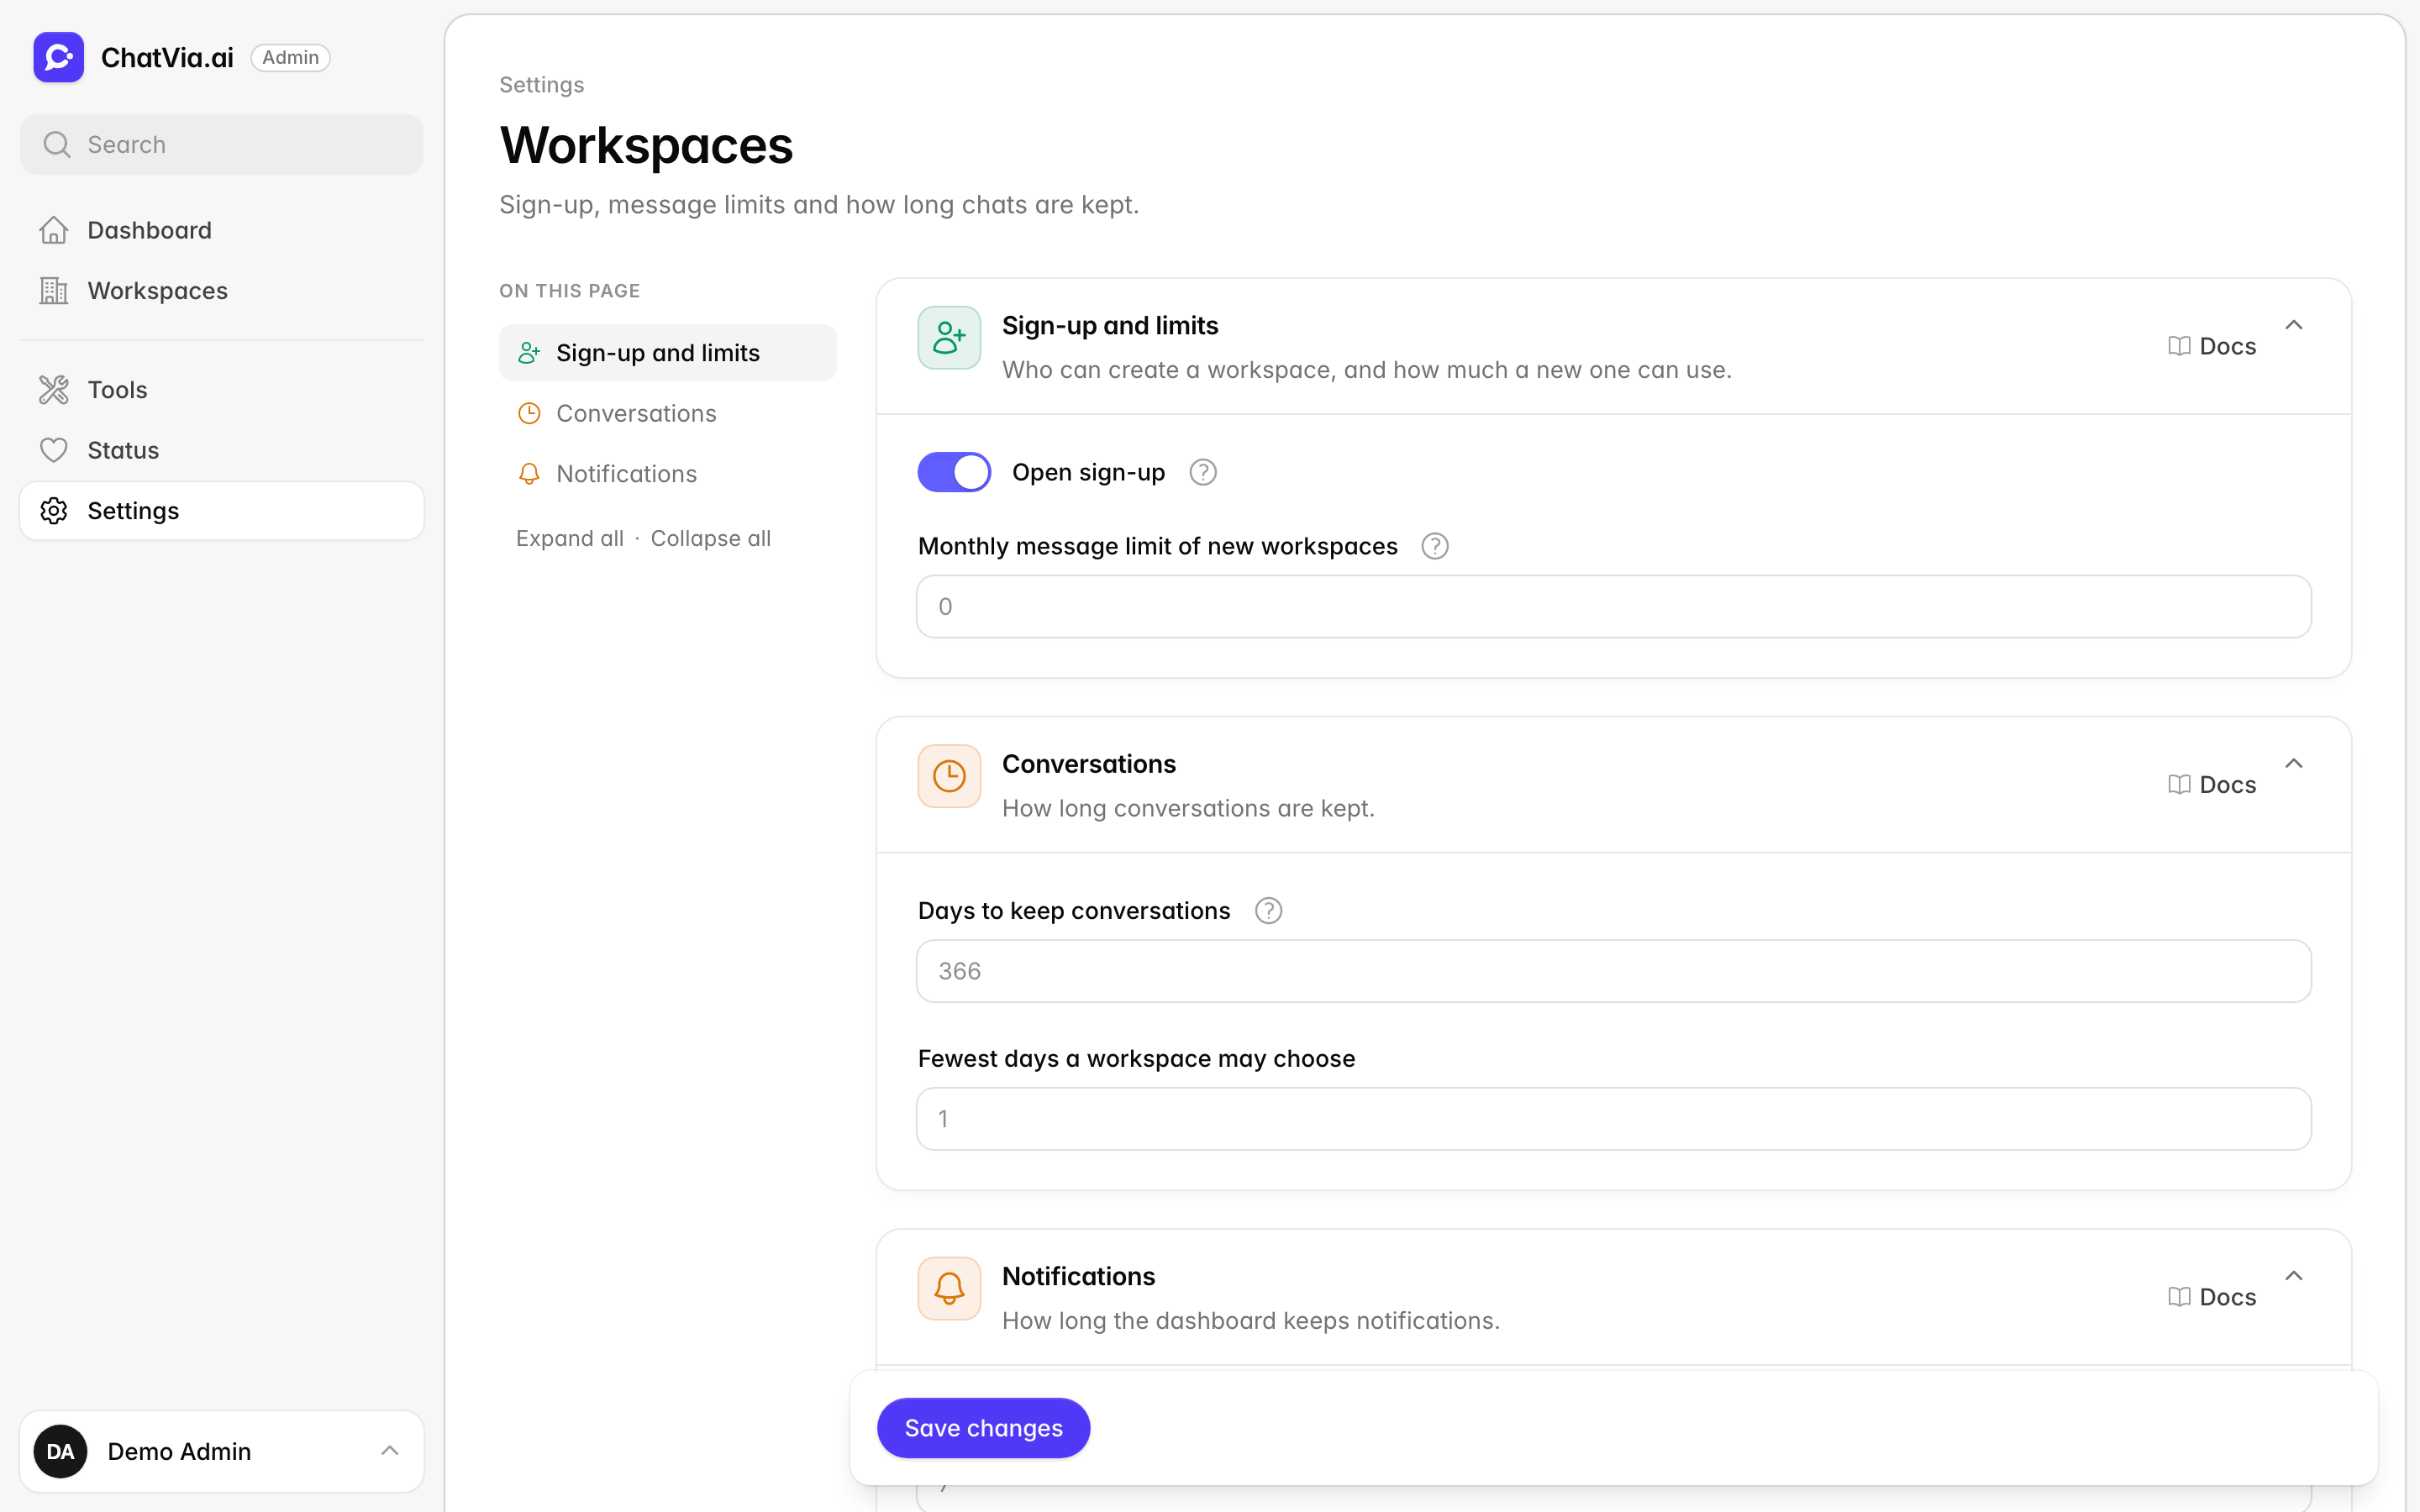Click the green Sign-up and limits section icon
The width and height of the screenshot is (2420, 1512).
(x=949, y=338)
